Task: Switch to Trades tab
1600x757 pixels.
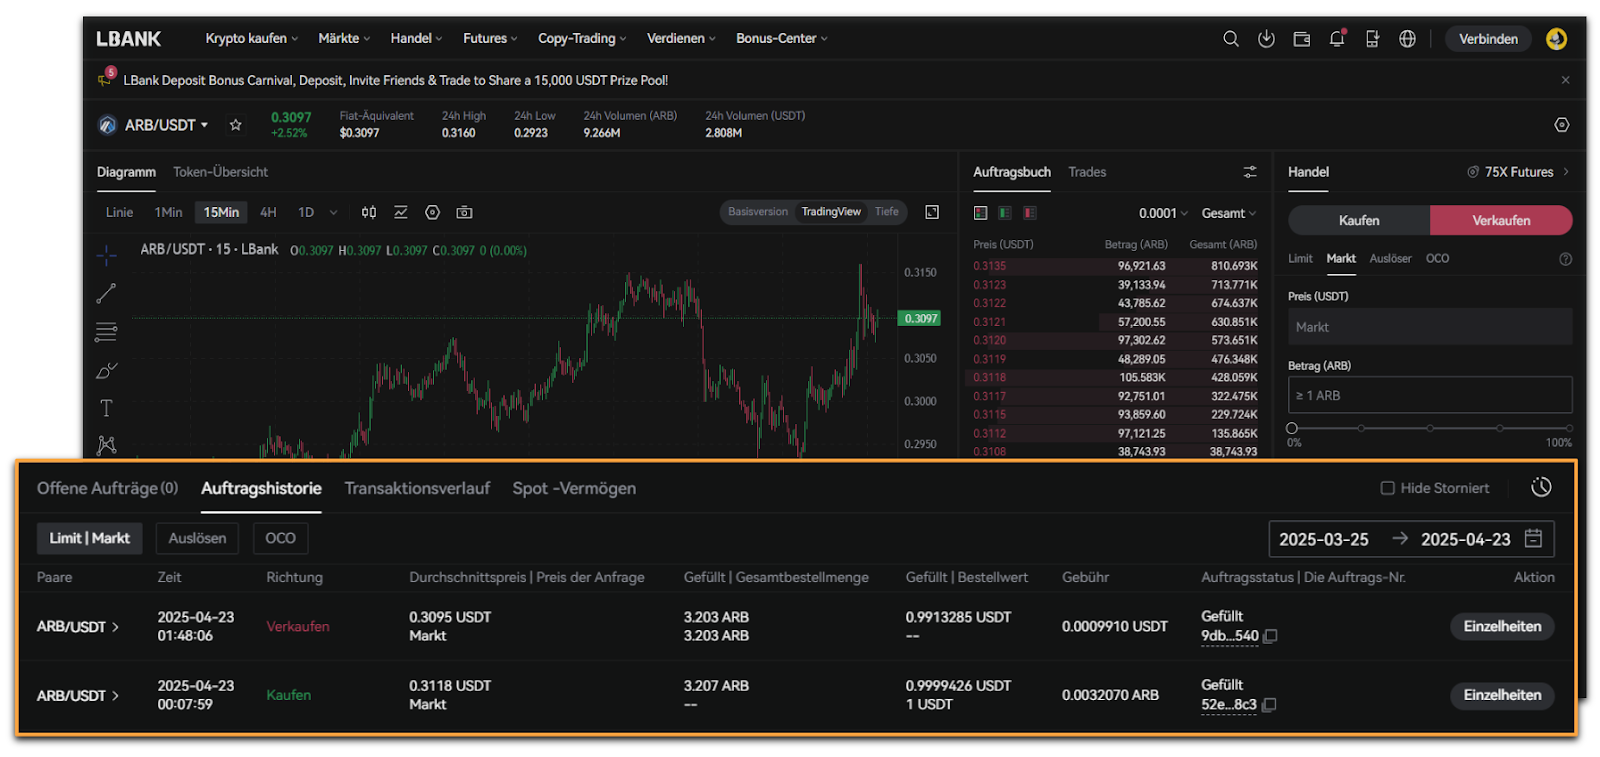Action: (x=1087, y=172)
